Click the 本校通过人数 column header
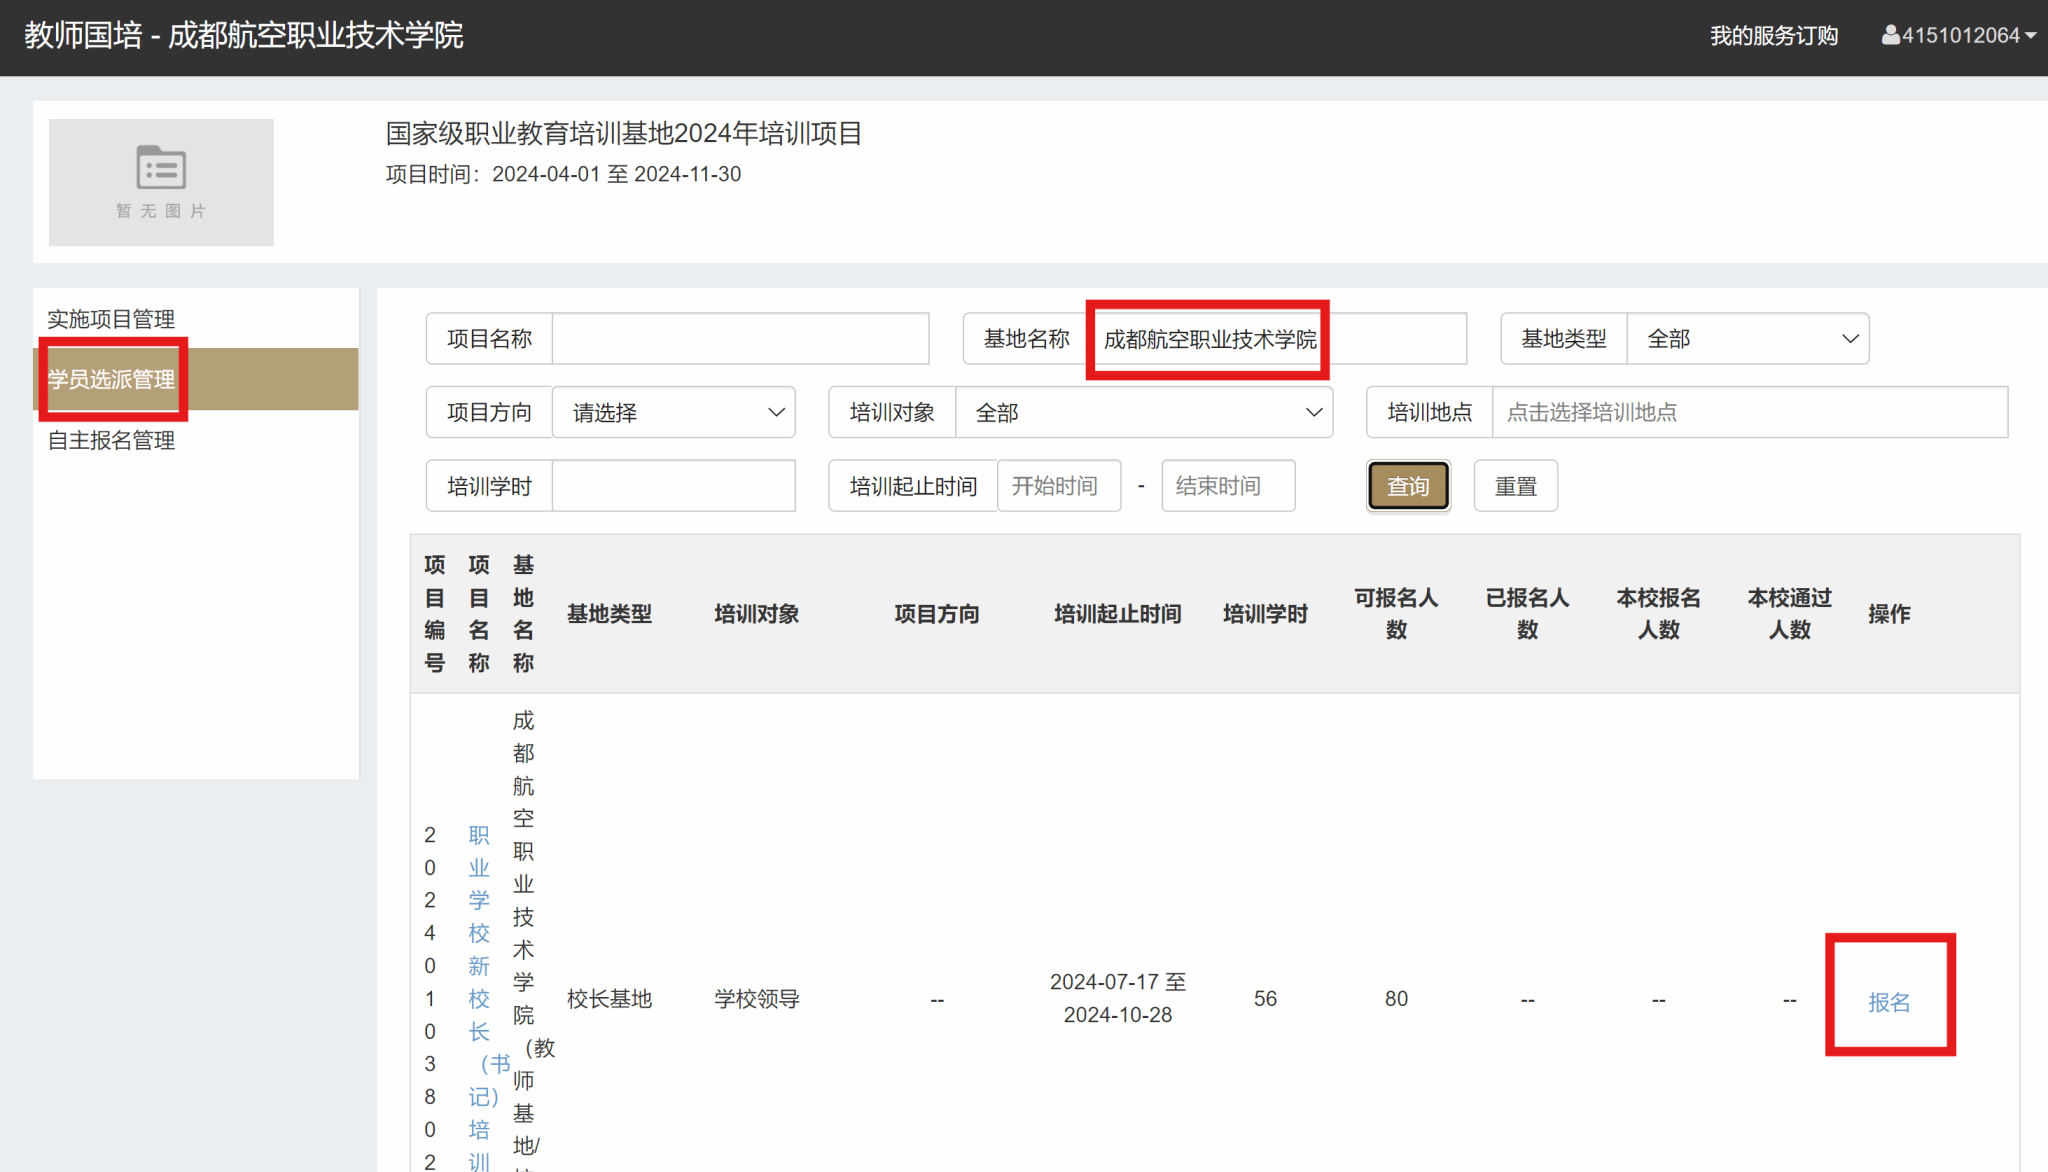This screenshot has height=1172, width=2048. (1789, 614)
